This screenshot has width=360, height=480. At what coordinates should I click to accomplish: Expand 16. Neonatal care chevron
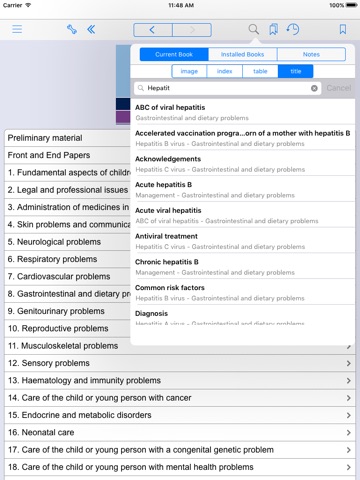click(x=349, y=432)
